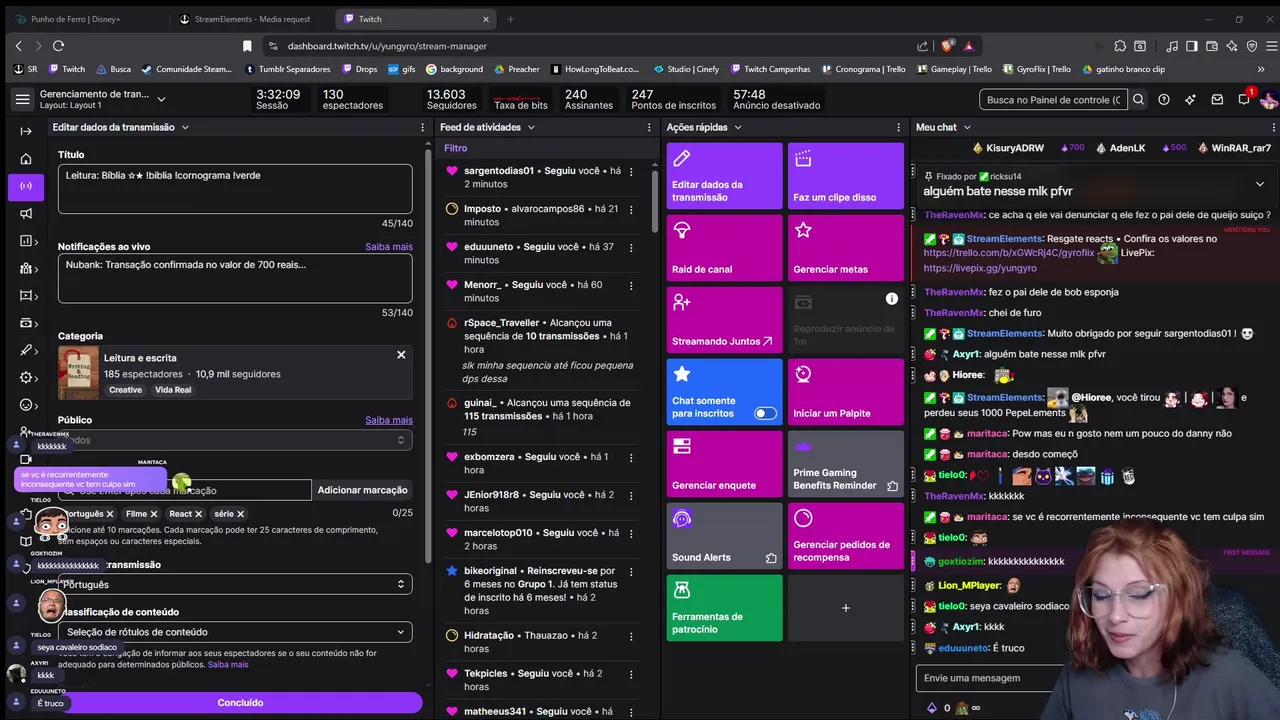Remove the Leitura e escrita category

[x=401, y=355]
